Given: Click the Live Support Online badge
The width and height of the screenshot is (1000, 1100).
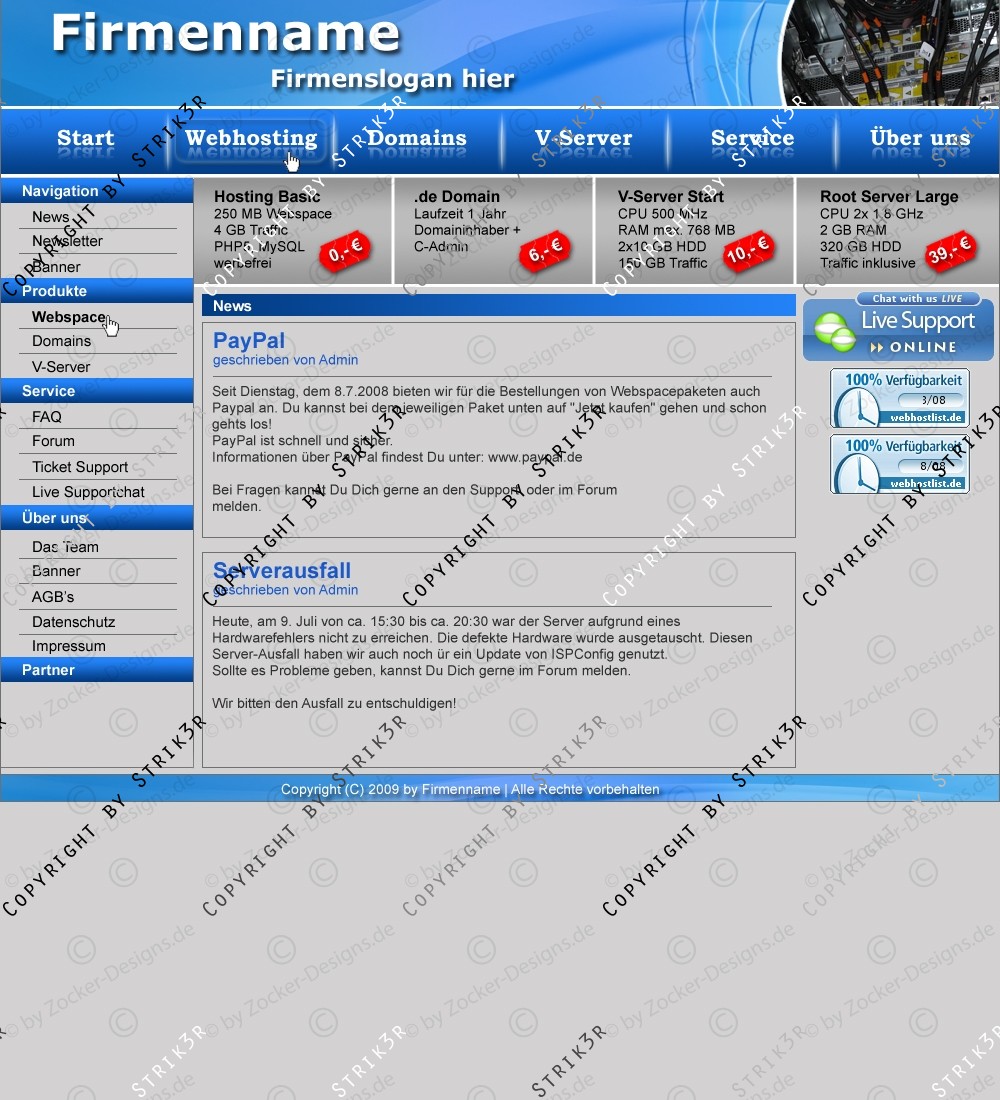Looking at the screenshot, I should pos(898,327).
